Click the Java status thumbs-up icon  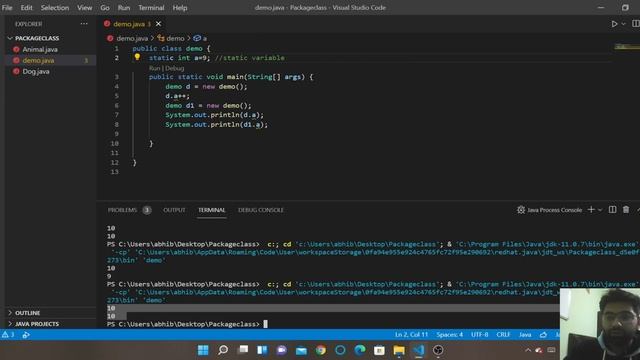pyautogui.click(x=543, y=335)
